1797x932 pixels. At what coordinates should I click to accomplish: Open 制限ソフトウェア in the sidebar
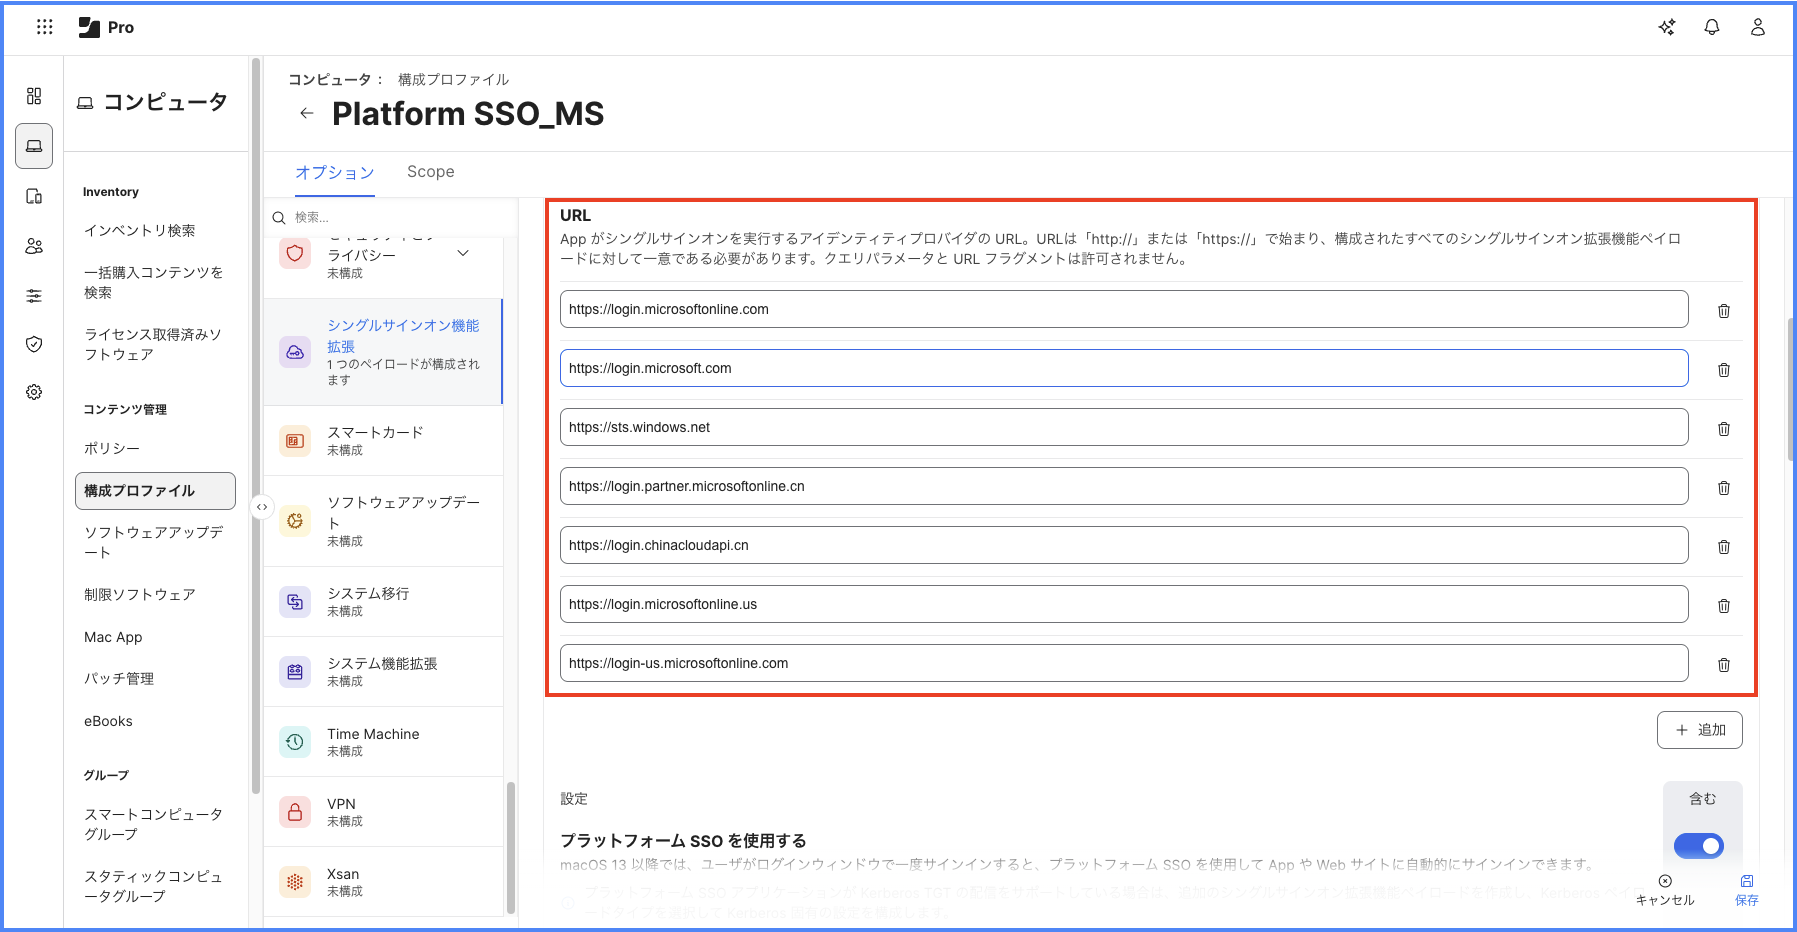point(140,595)
